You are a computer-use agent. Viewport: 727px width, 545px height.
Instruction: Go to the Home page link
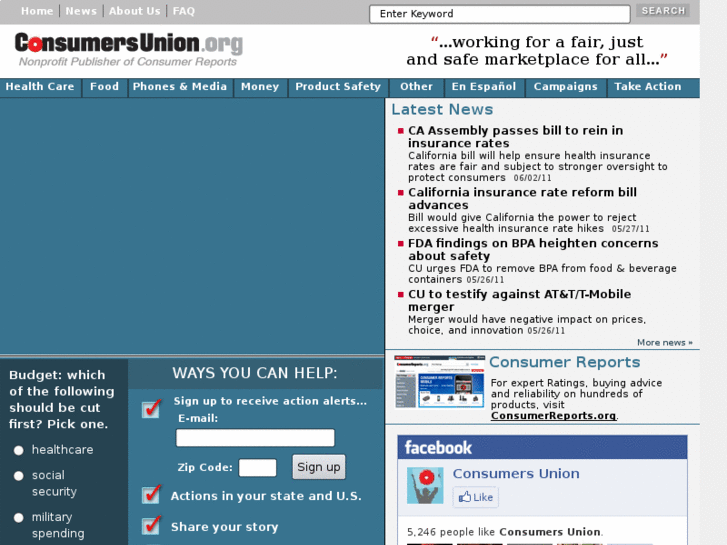(37, 11)
